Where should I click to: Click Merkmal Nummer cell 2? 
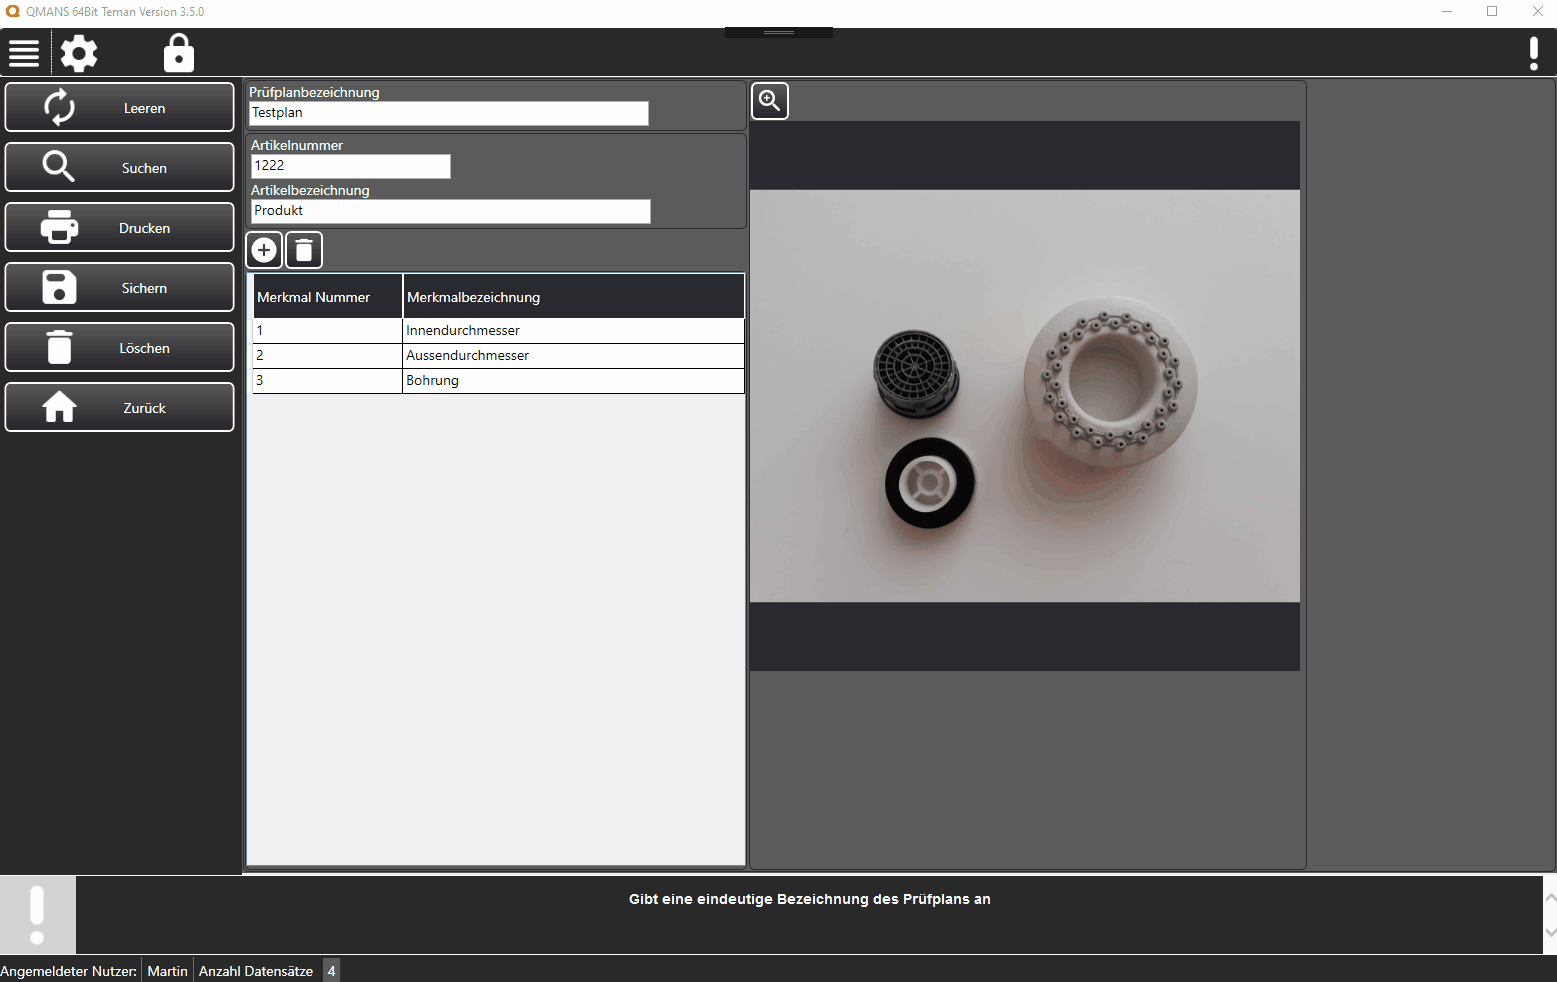pyautogui.click(x=327, y=355)
